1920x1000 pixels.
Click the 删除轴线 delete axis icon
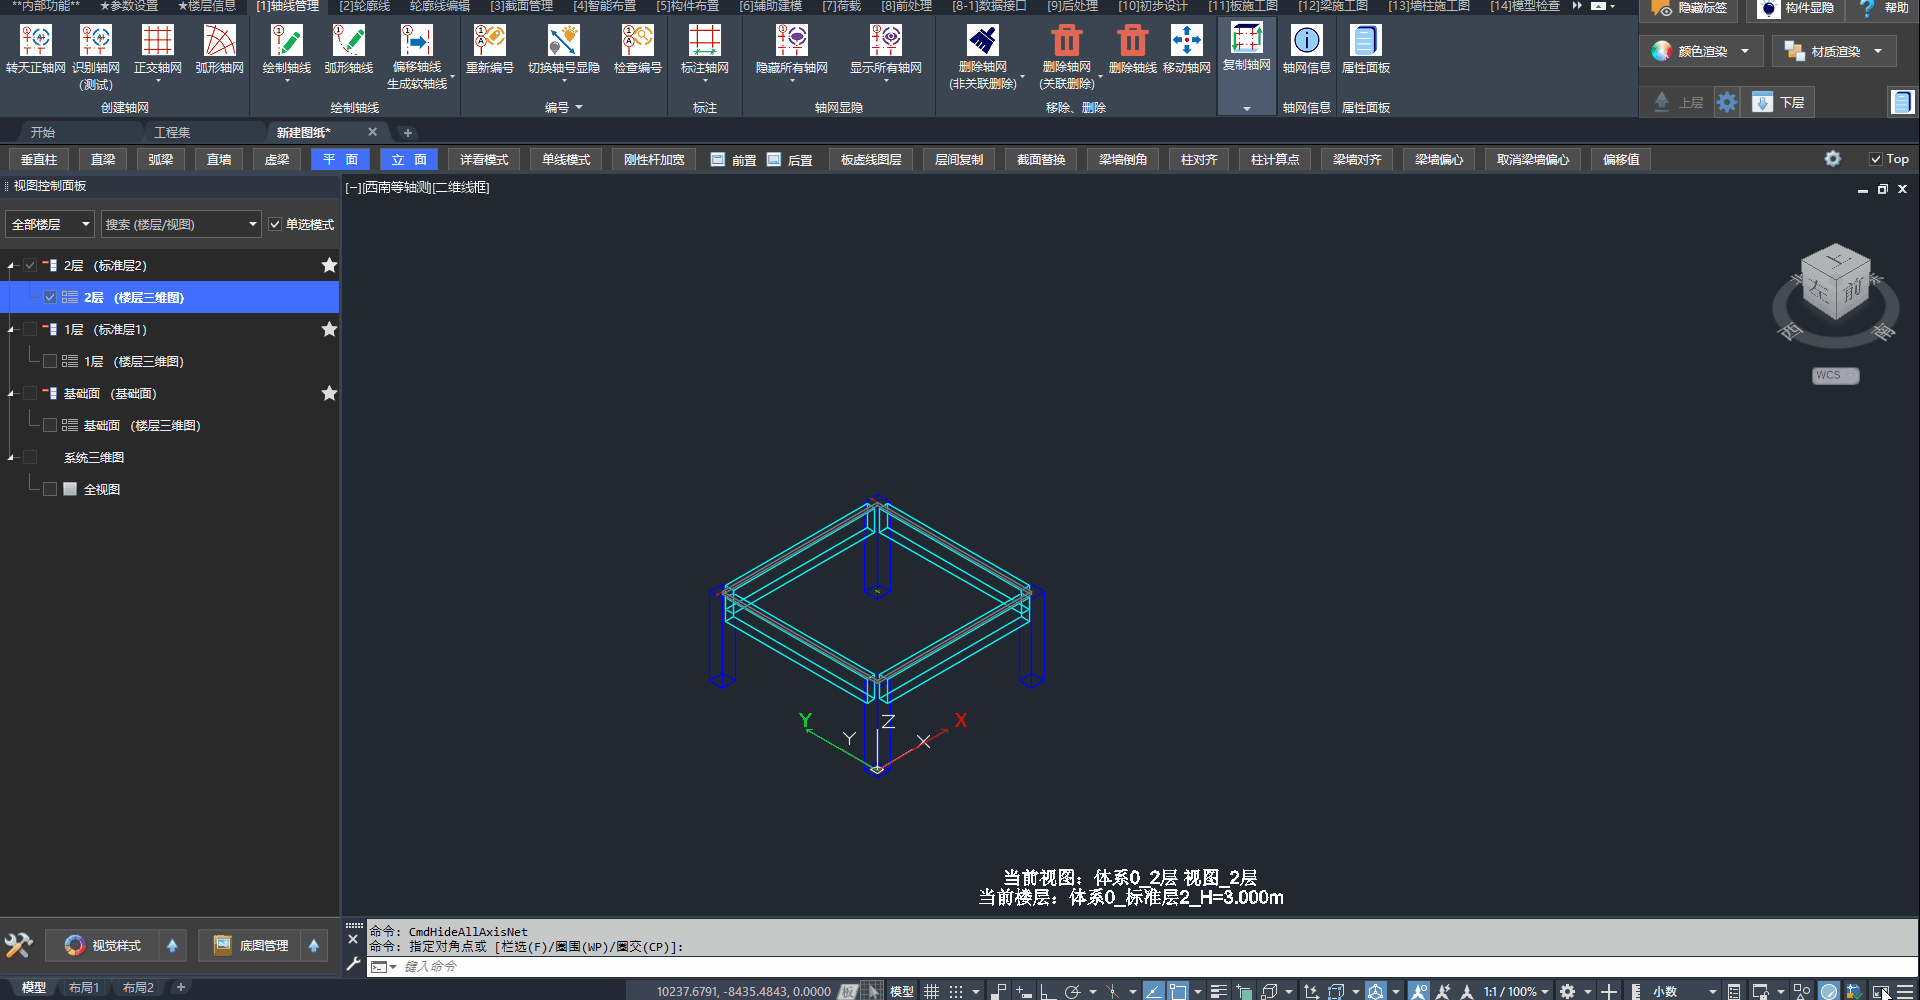pyautogui.click(x=1132, y=42)
